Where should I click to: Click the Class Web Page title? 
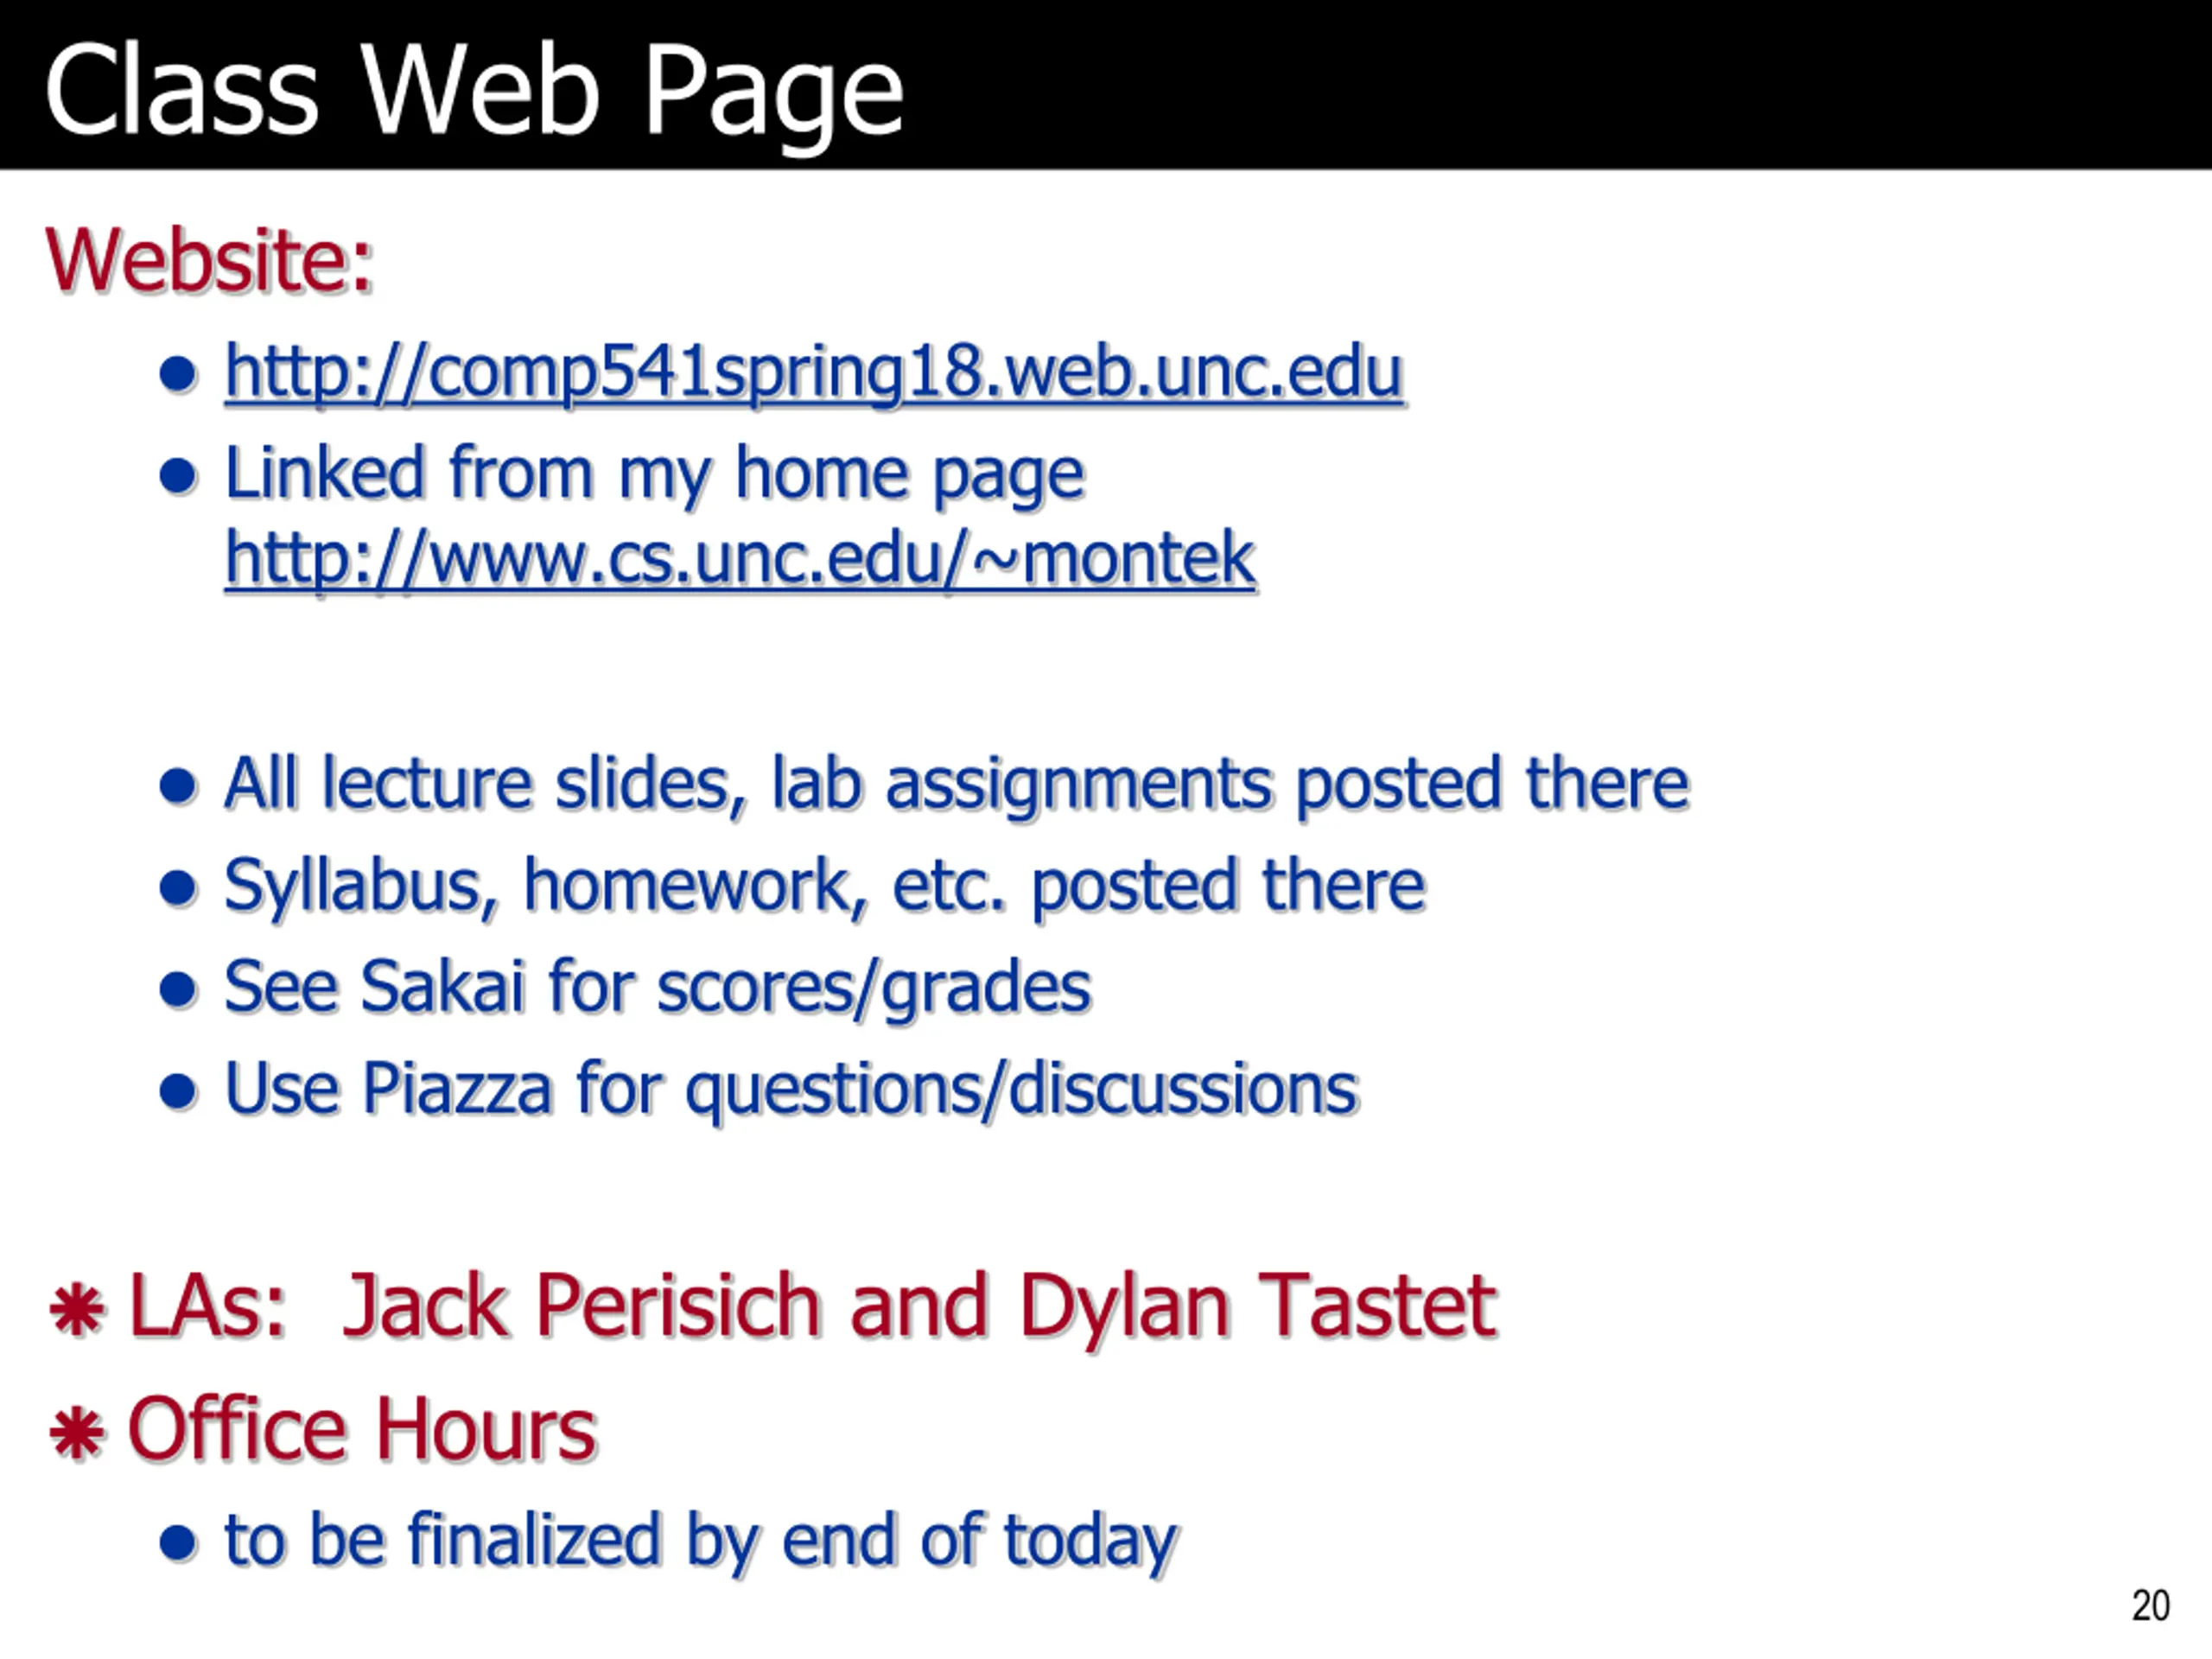click(474, 90)
